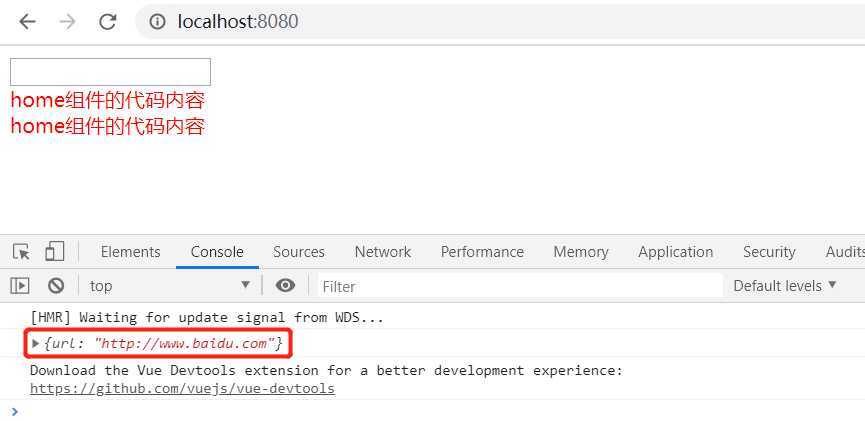865x421 pixels.
Task: Click the console Filter input field
Action: click(520, 286)
